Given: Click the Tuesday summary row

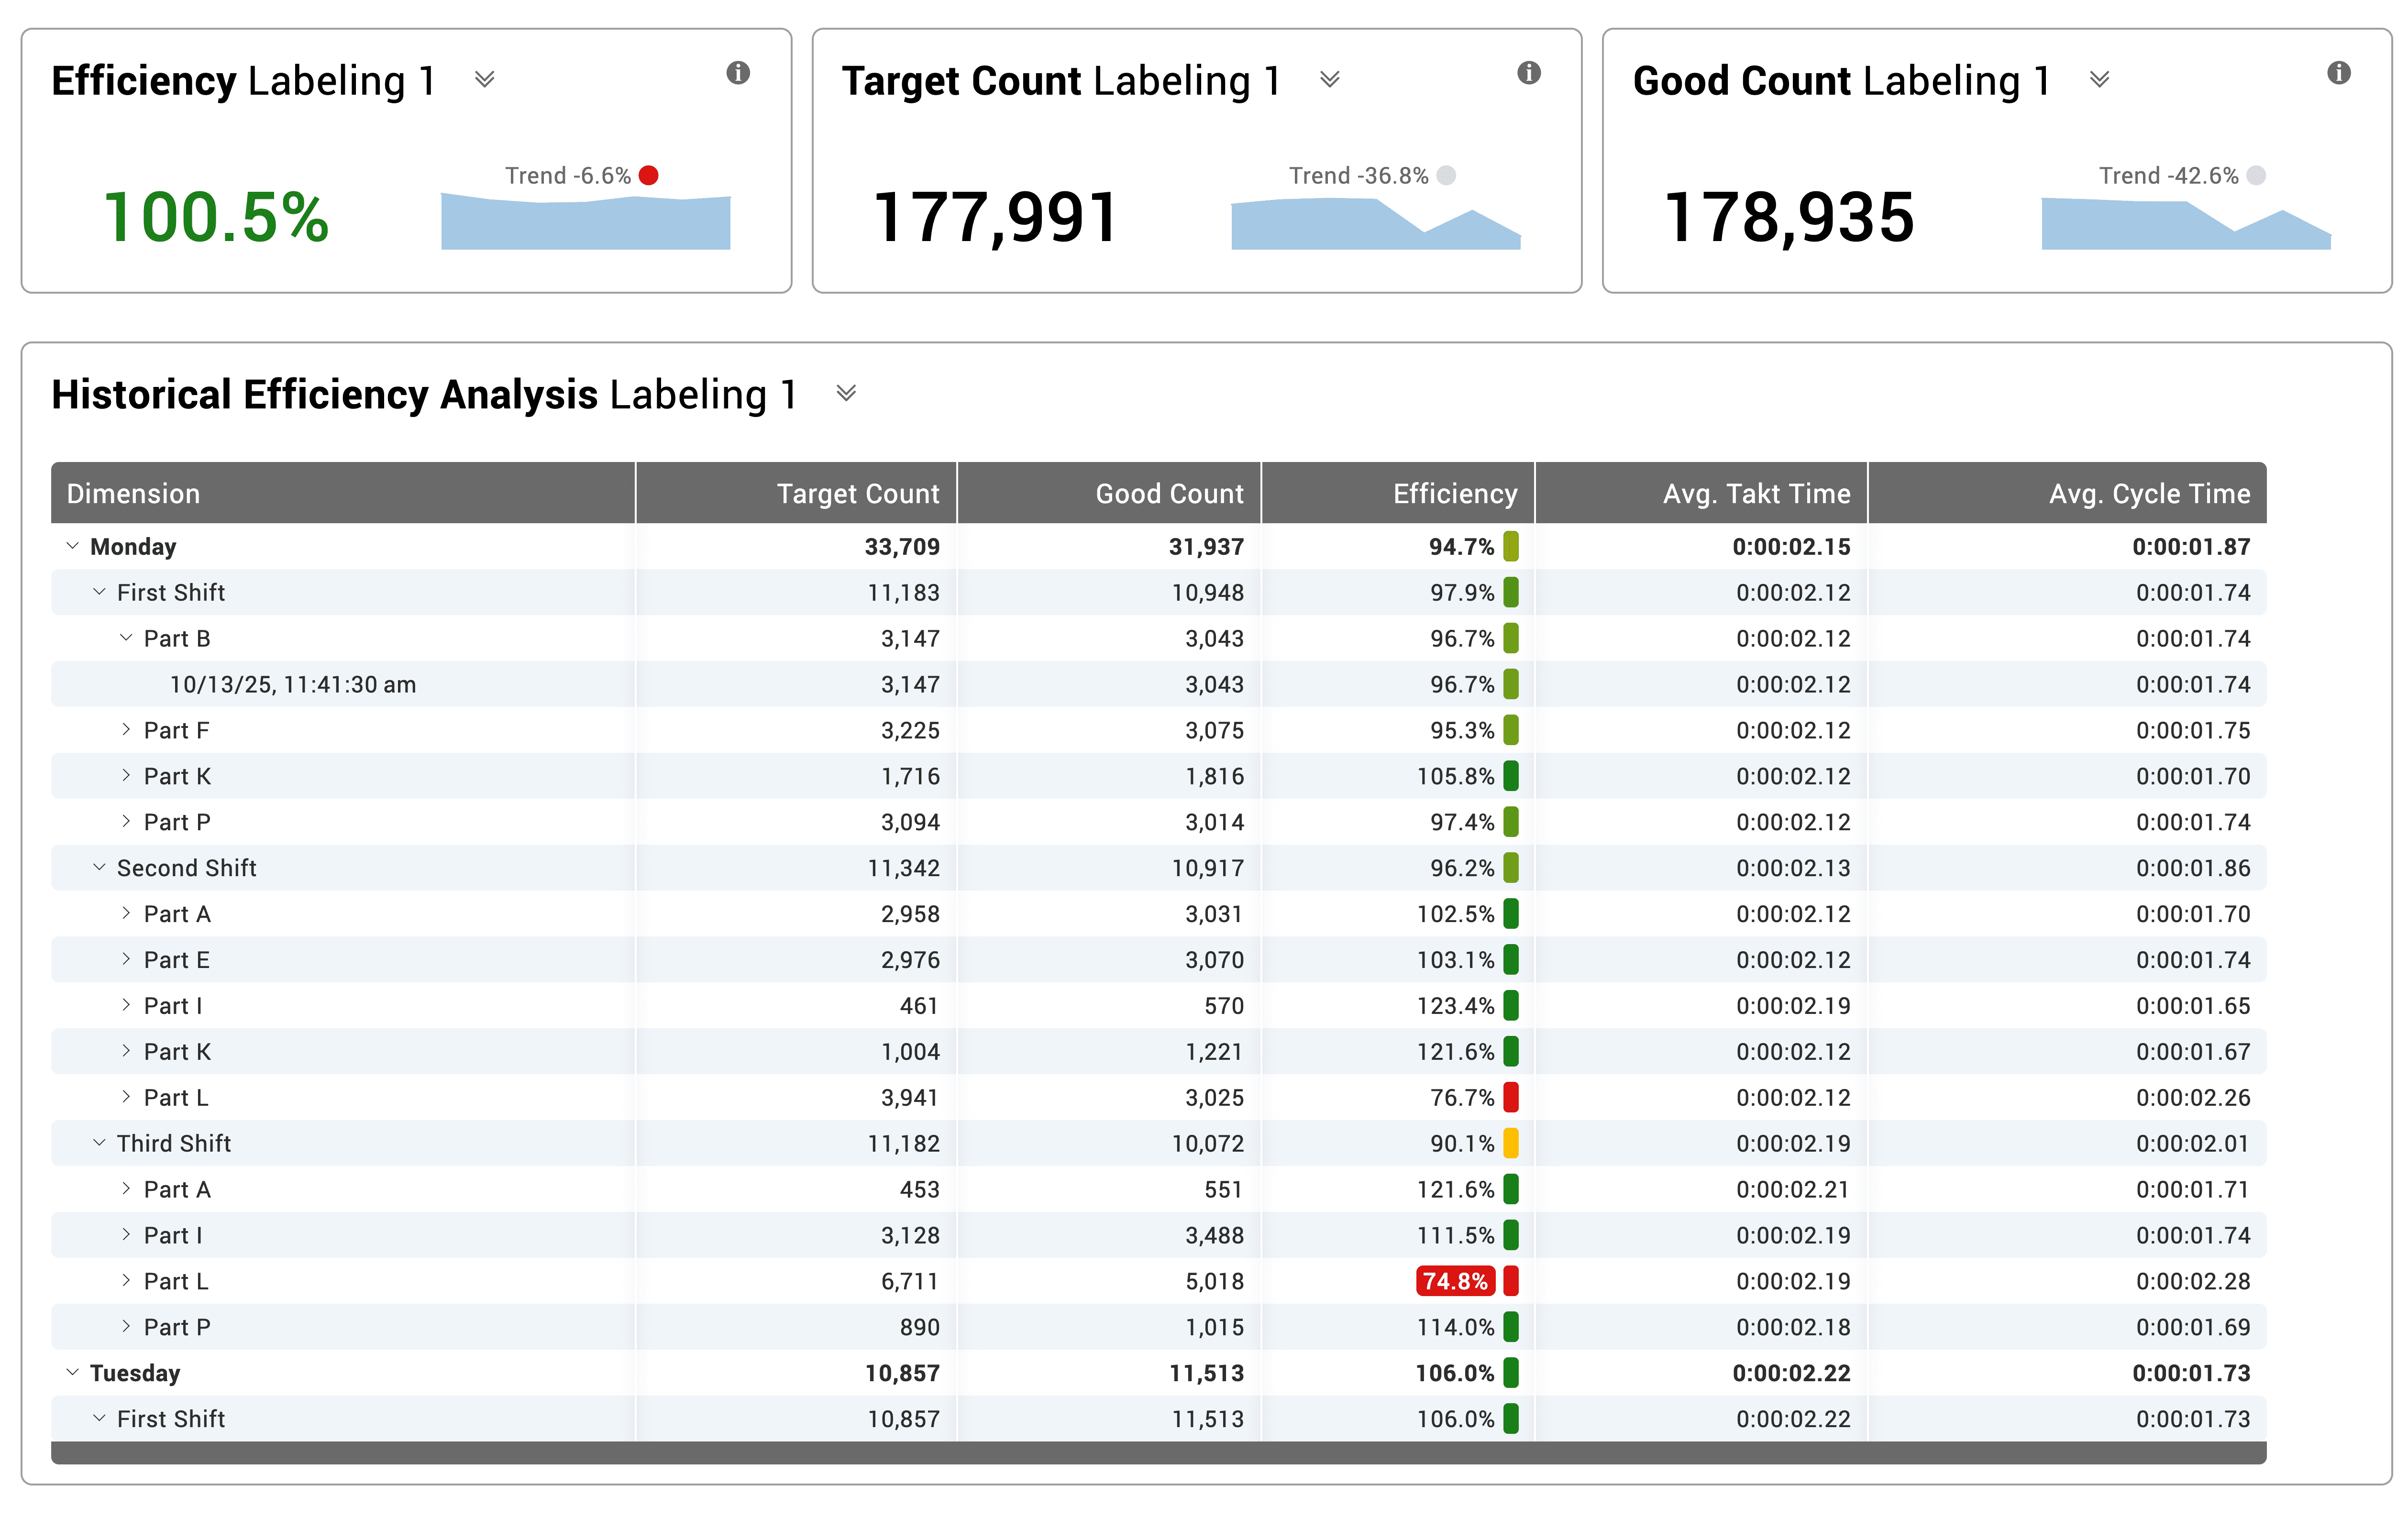Looking at the screenshot, I should (136, 1372).
